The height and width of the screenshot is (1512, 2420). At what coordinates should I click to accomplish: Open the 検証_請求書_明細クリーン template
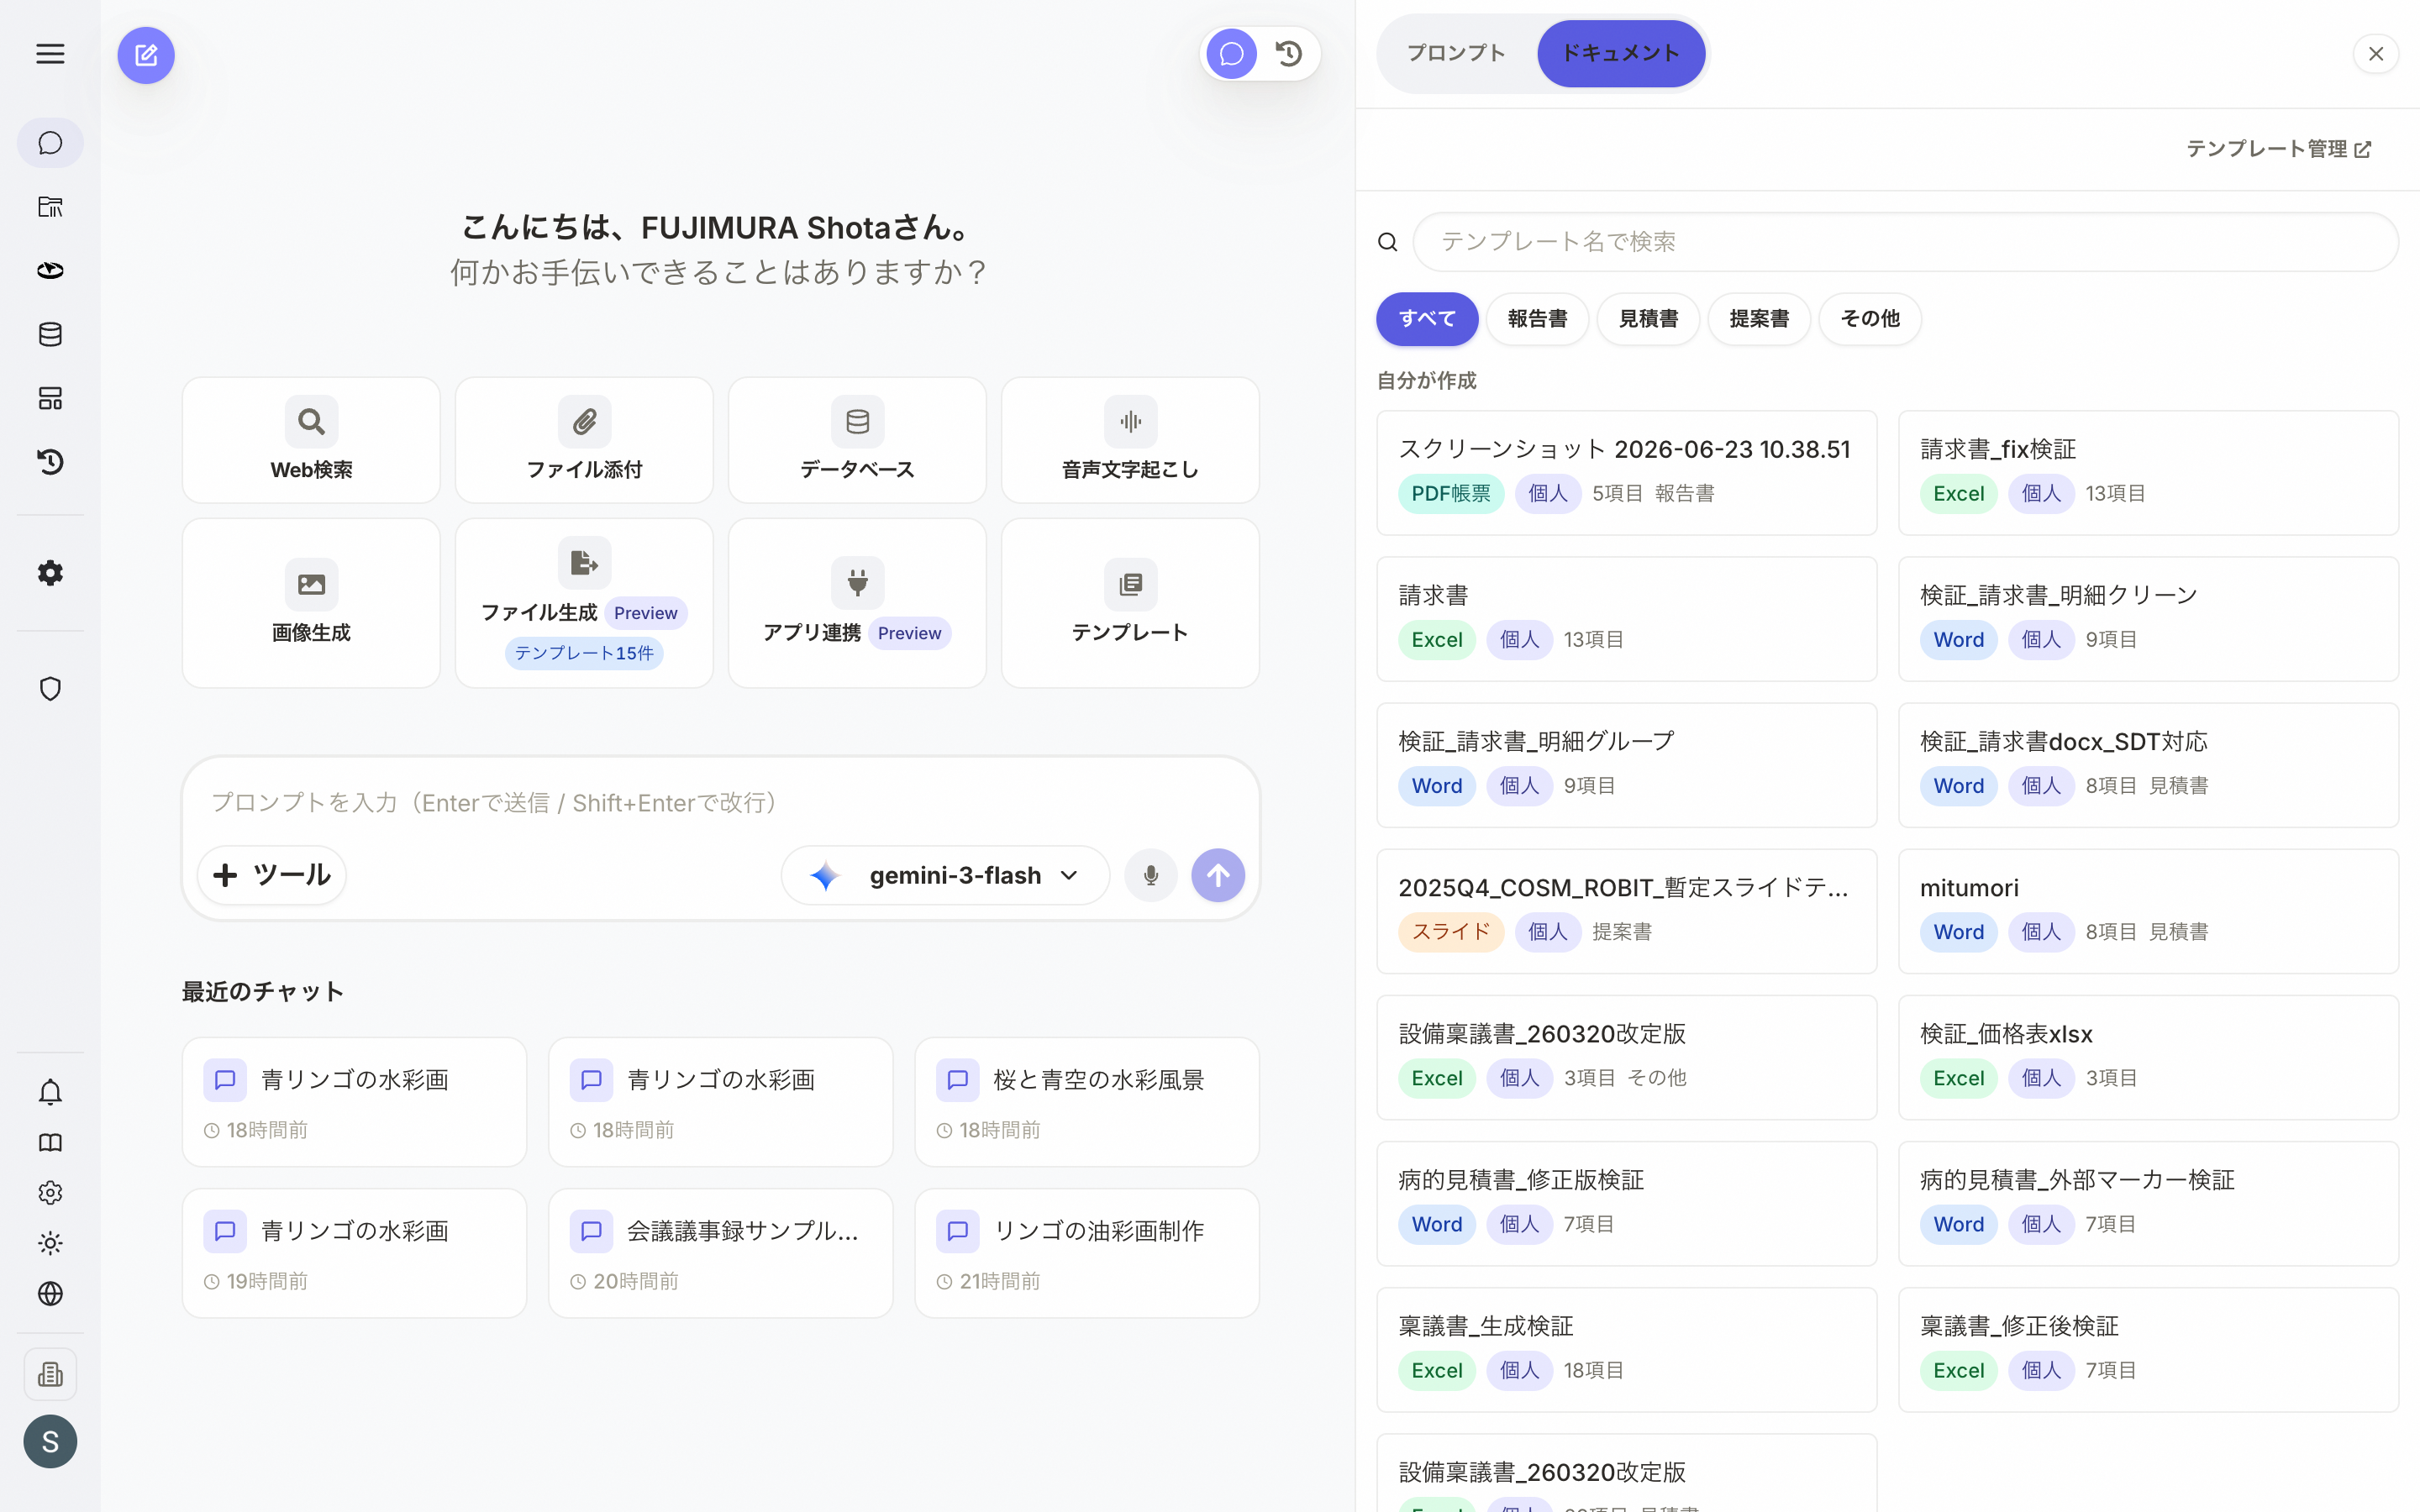click(x=2148, y=618)
